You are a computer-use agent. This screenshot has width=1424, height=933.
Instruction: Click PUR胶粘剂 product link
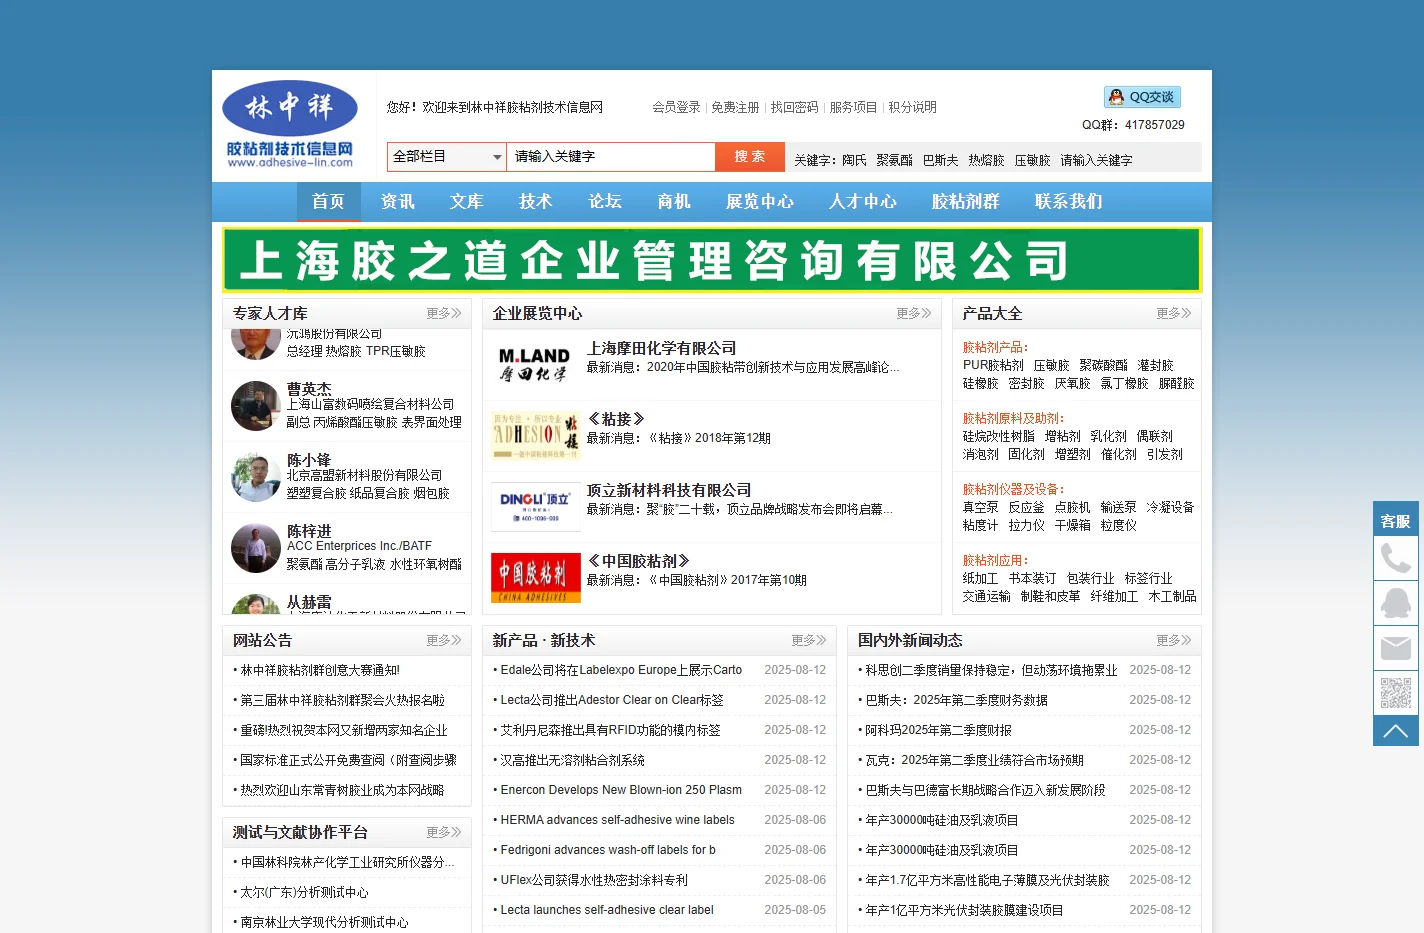993,366
